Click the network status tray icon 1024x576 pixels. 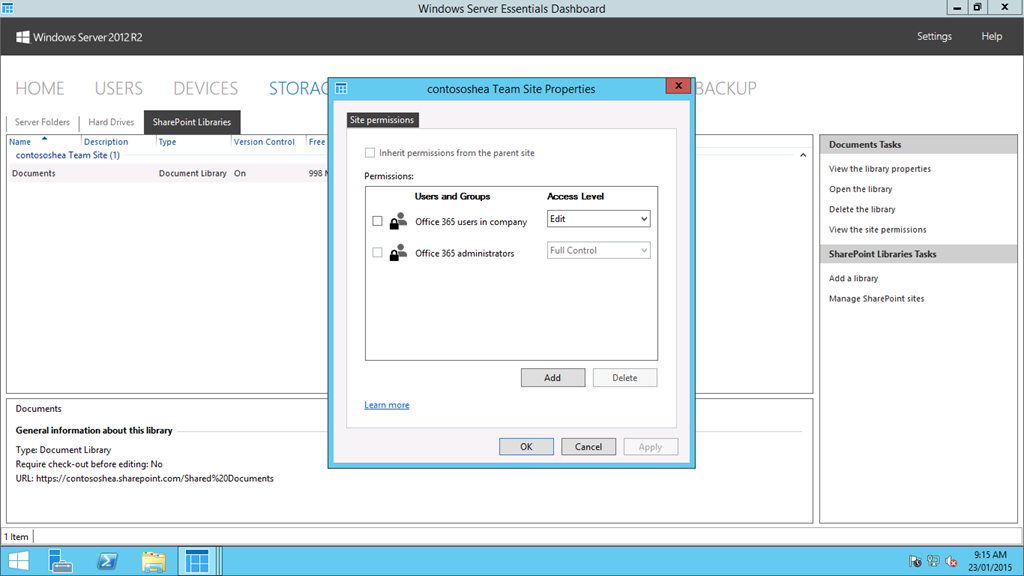click(x=932, y=561)
